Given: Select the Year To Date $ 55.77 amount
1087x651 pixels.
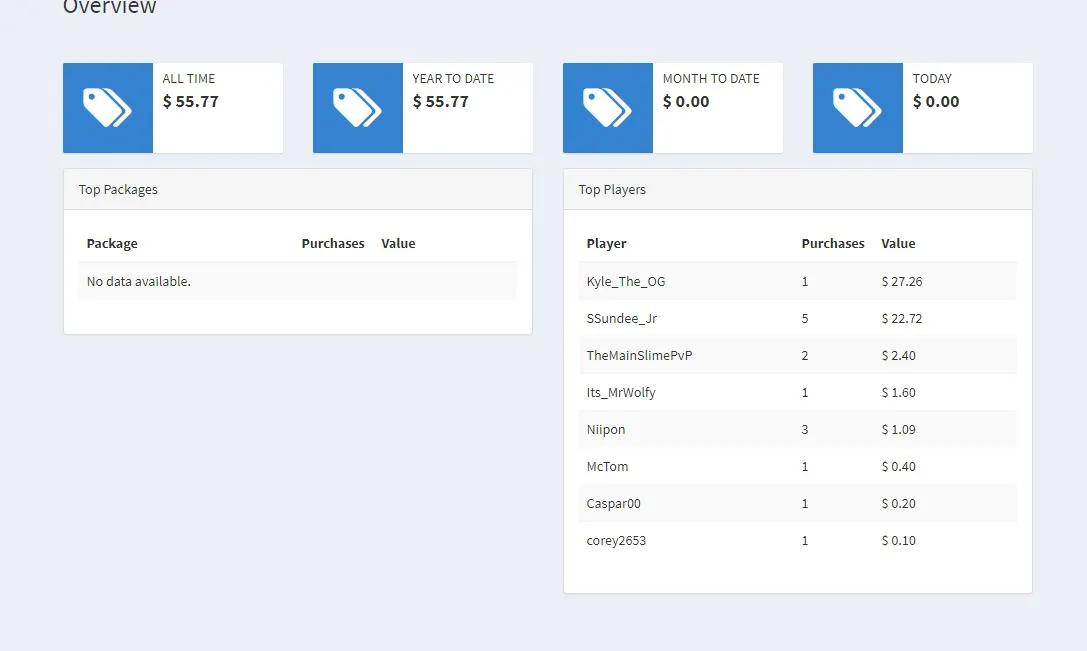Looking at the screenshot, I should pyautogui.click(x=441, y=101).
